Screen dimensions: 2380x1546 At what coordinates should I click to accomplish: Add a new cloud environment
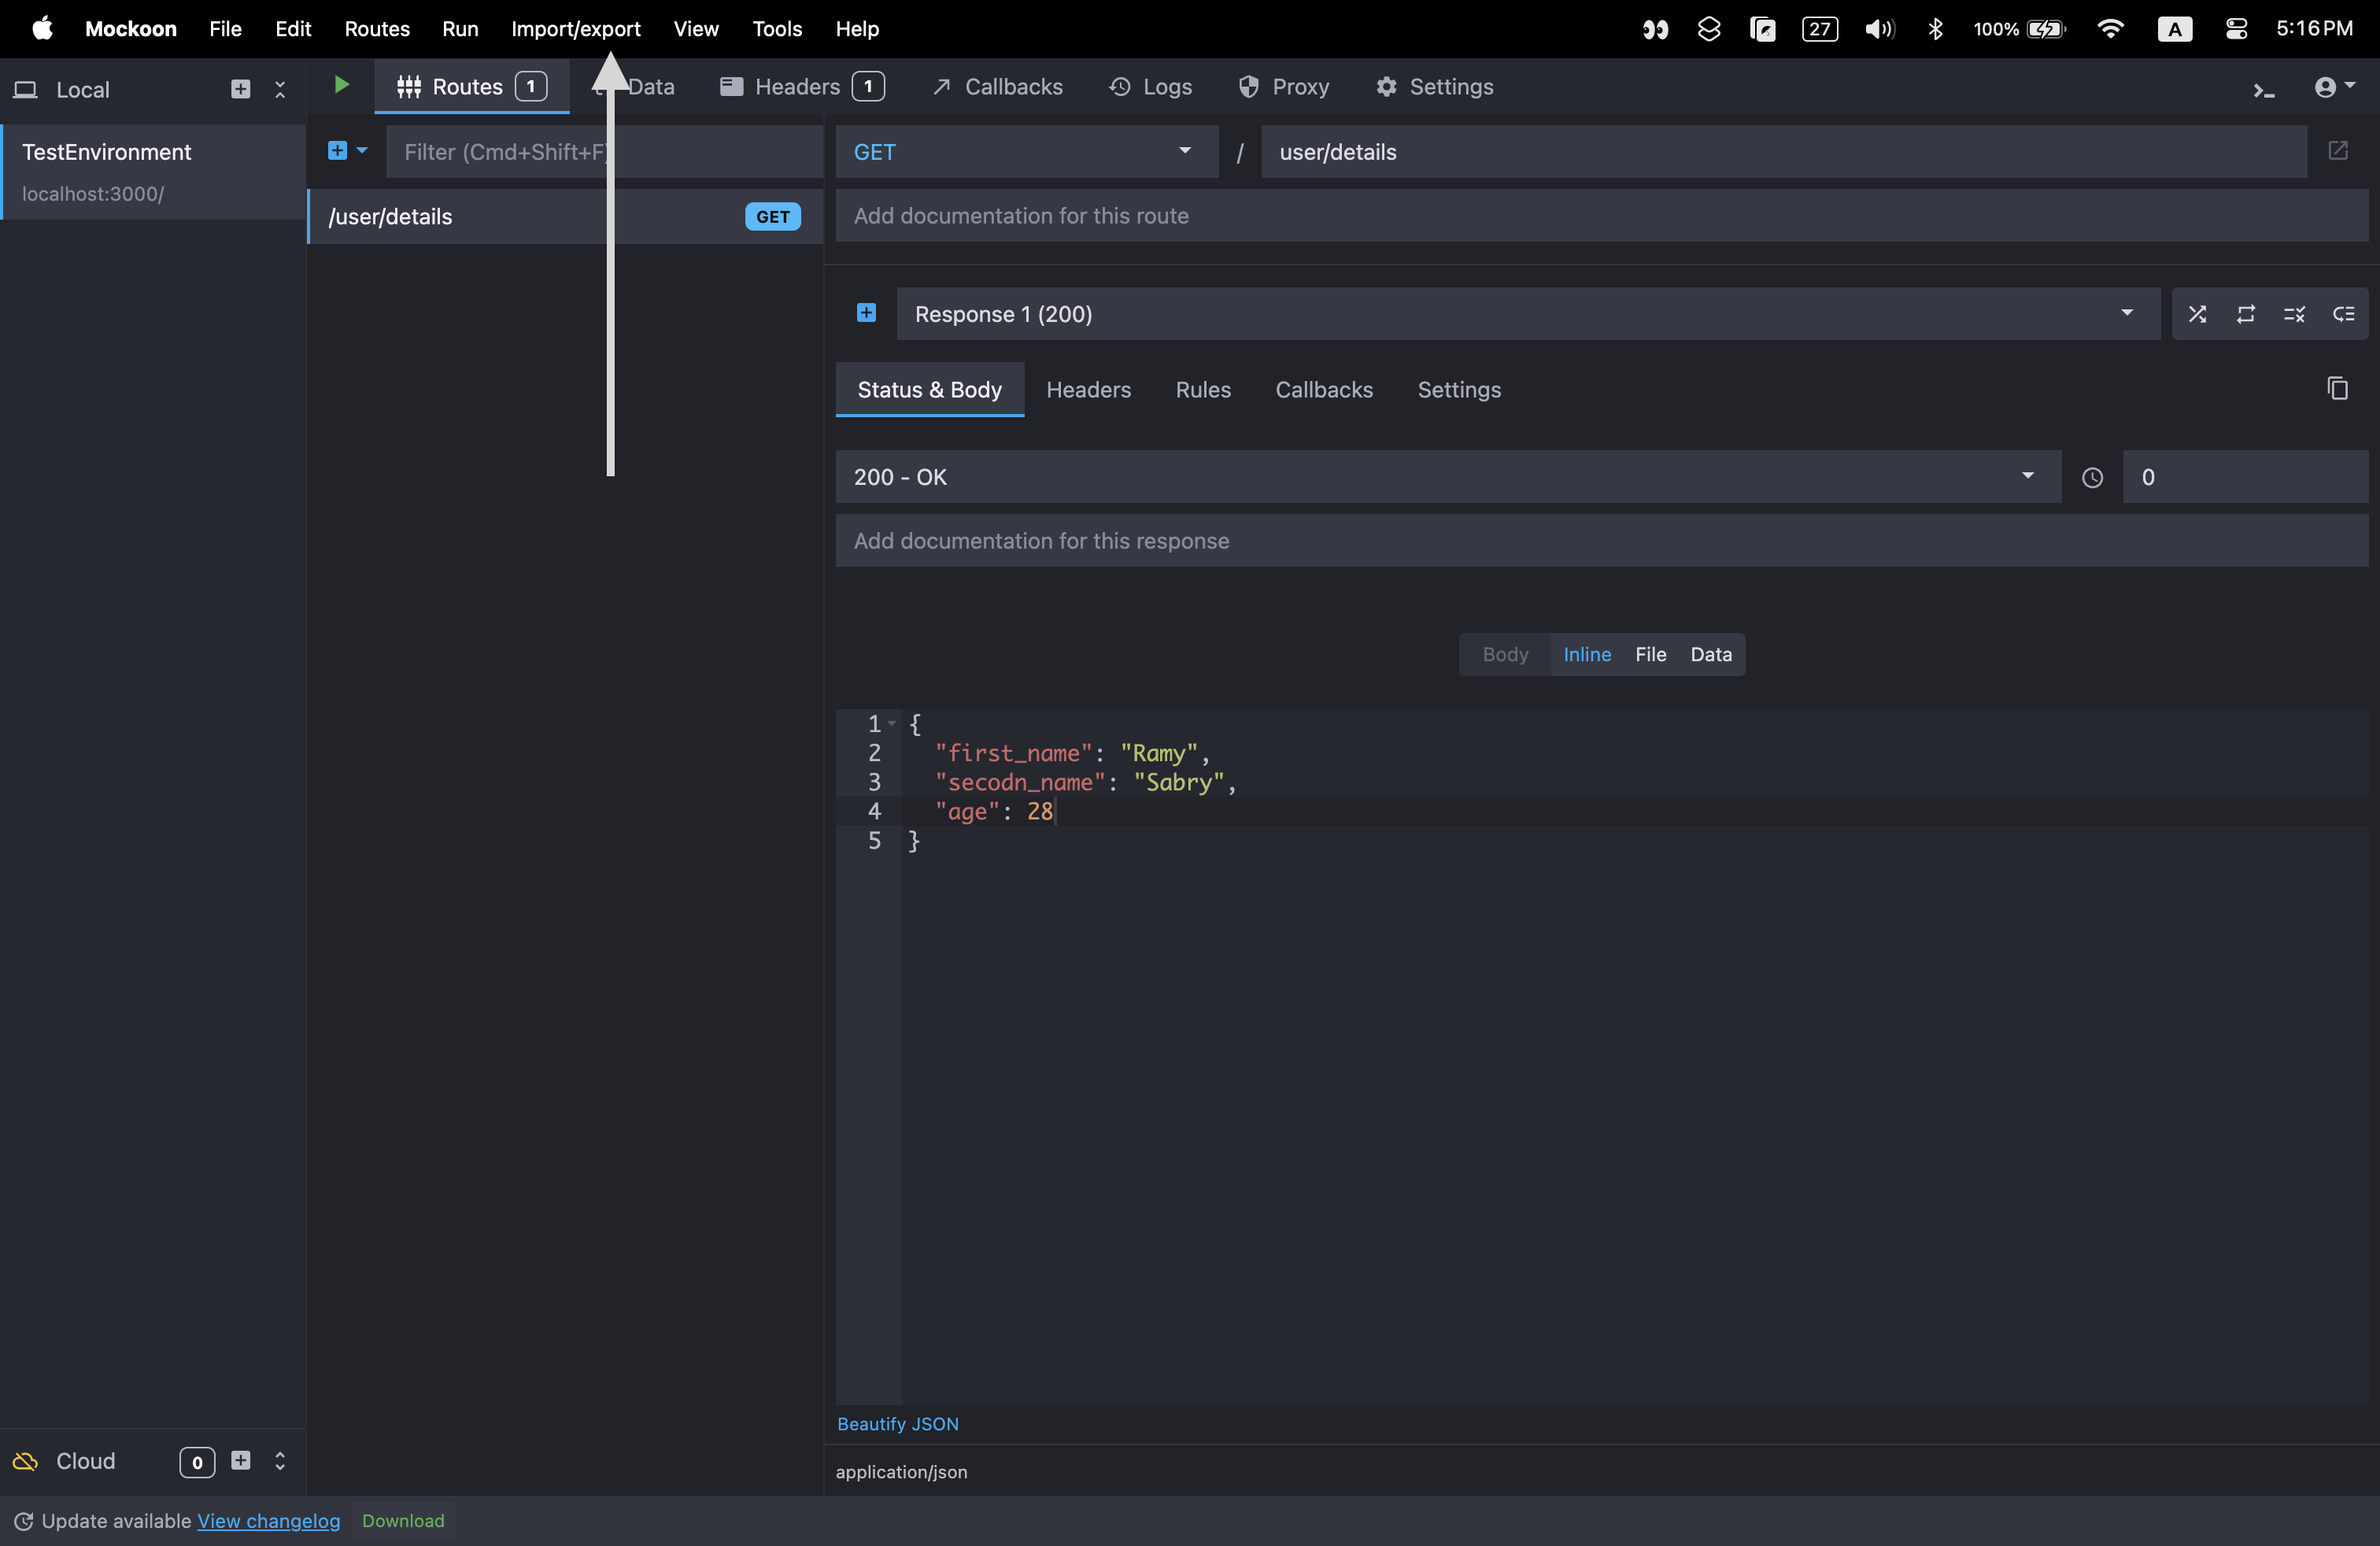coord(240,1461)
